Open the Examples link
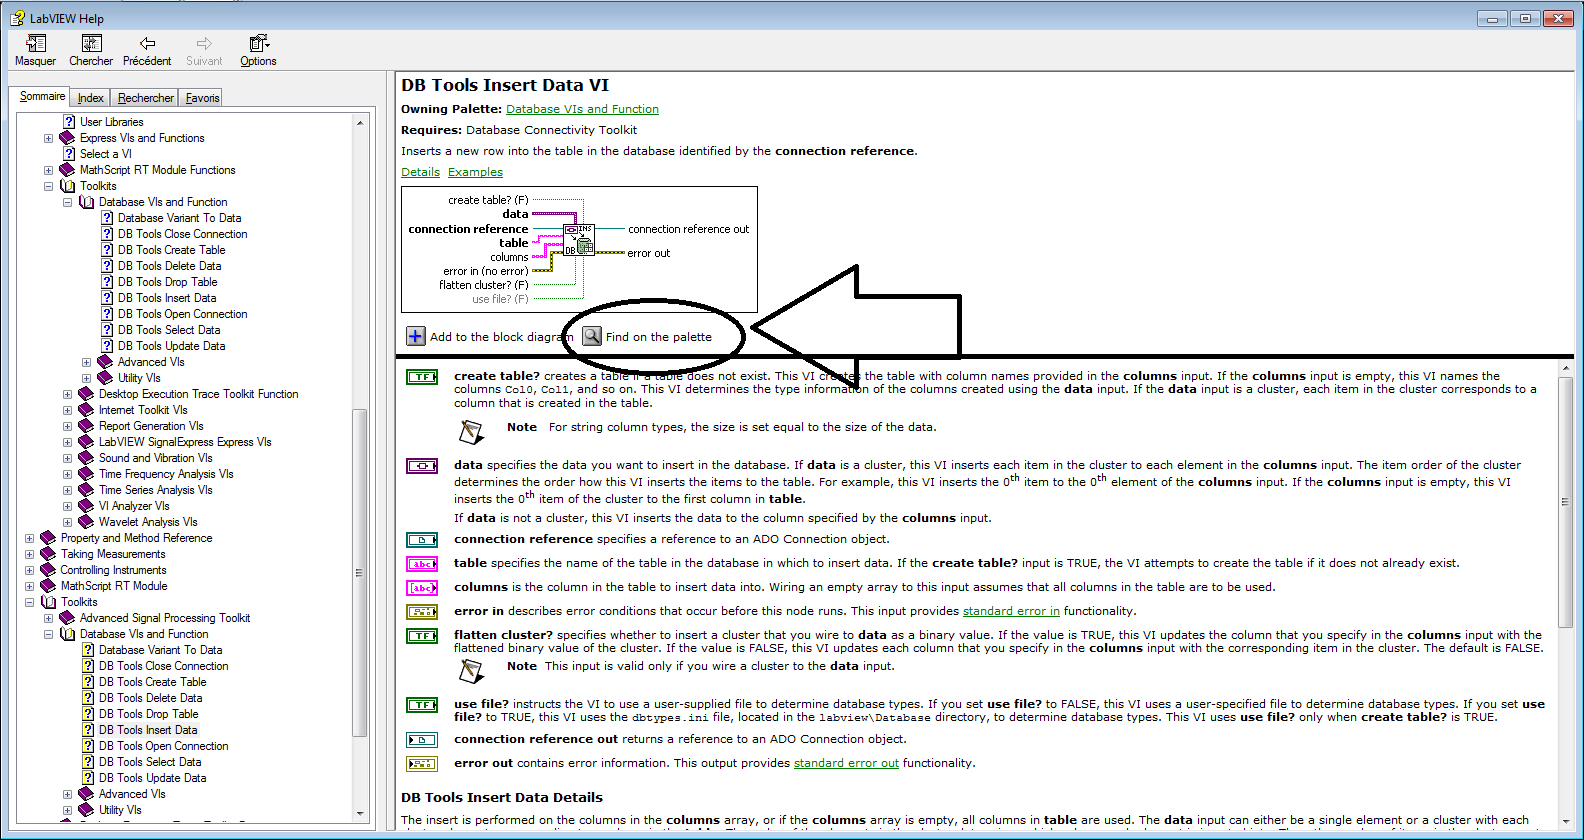 [475, 172]
